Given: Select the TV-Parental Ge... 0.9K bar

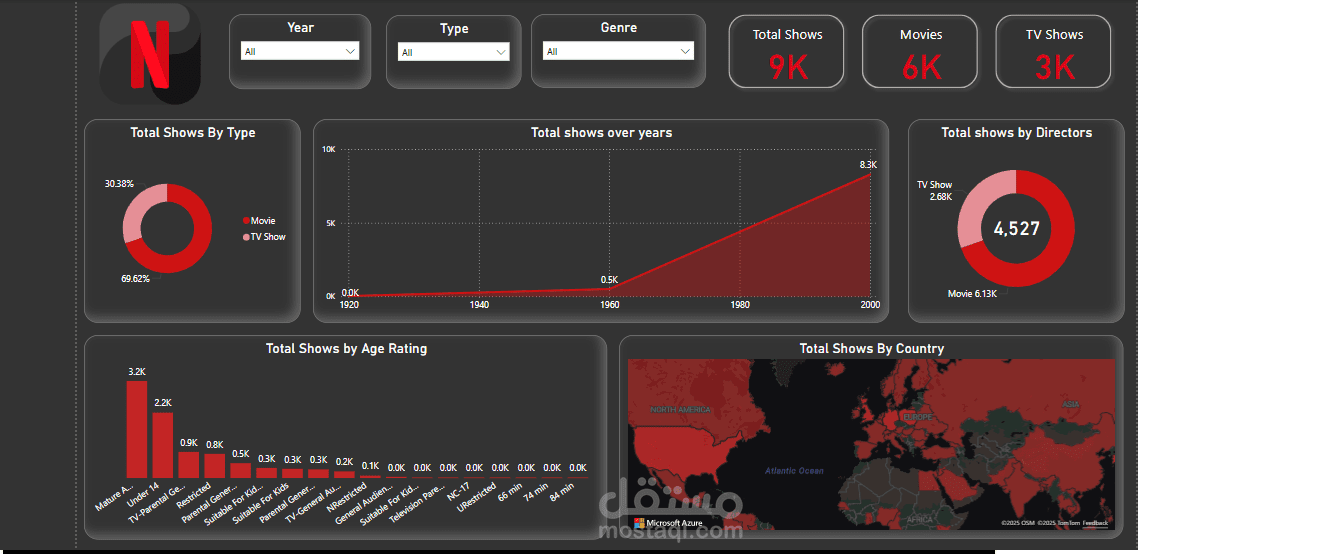Looking at the screenshot, I should click(188, 464).
